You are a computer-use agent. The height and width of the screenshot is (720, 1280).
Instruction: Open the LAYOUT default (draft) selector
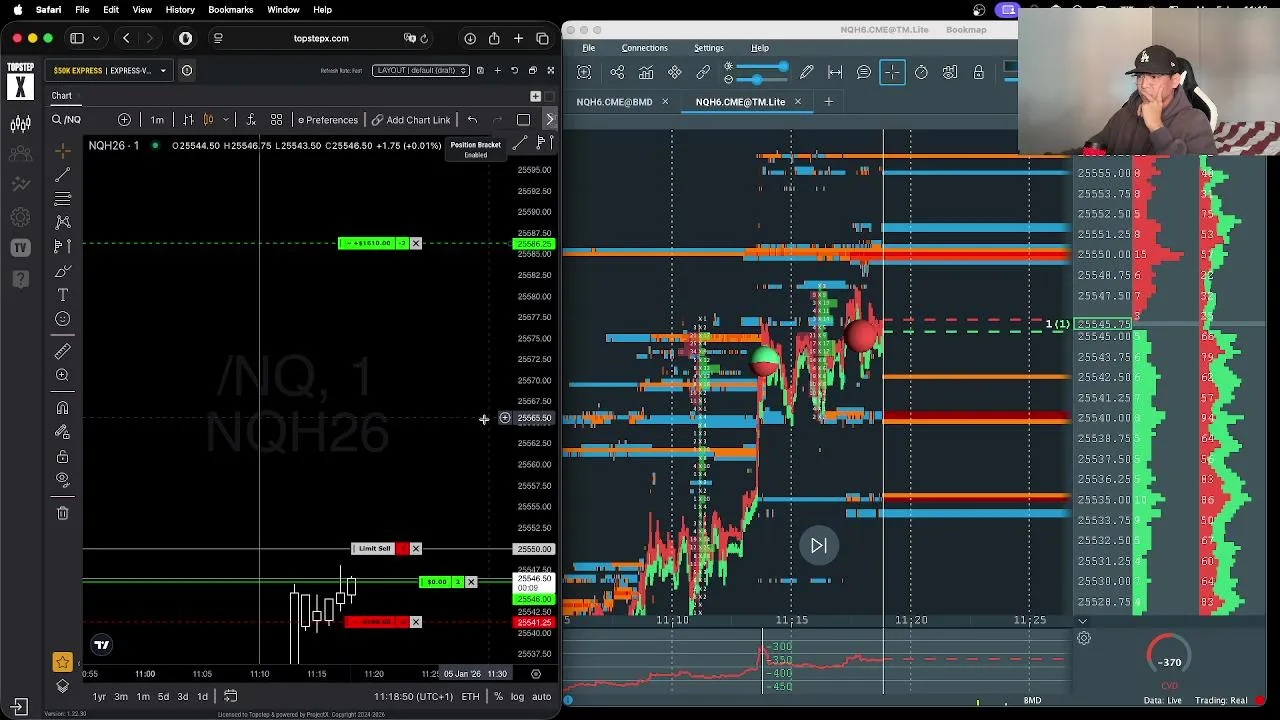(420, 70)
